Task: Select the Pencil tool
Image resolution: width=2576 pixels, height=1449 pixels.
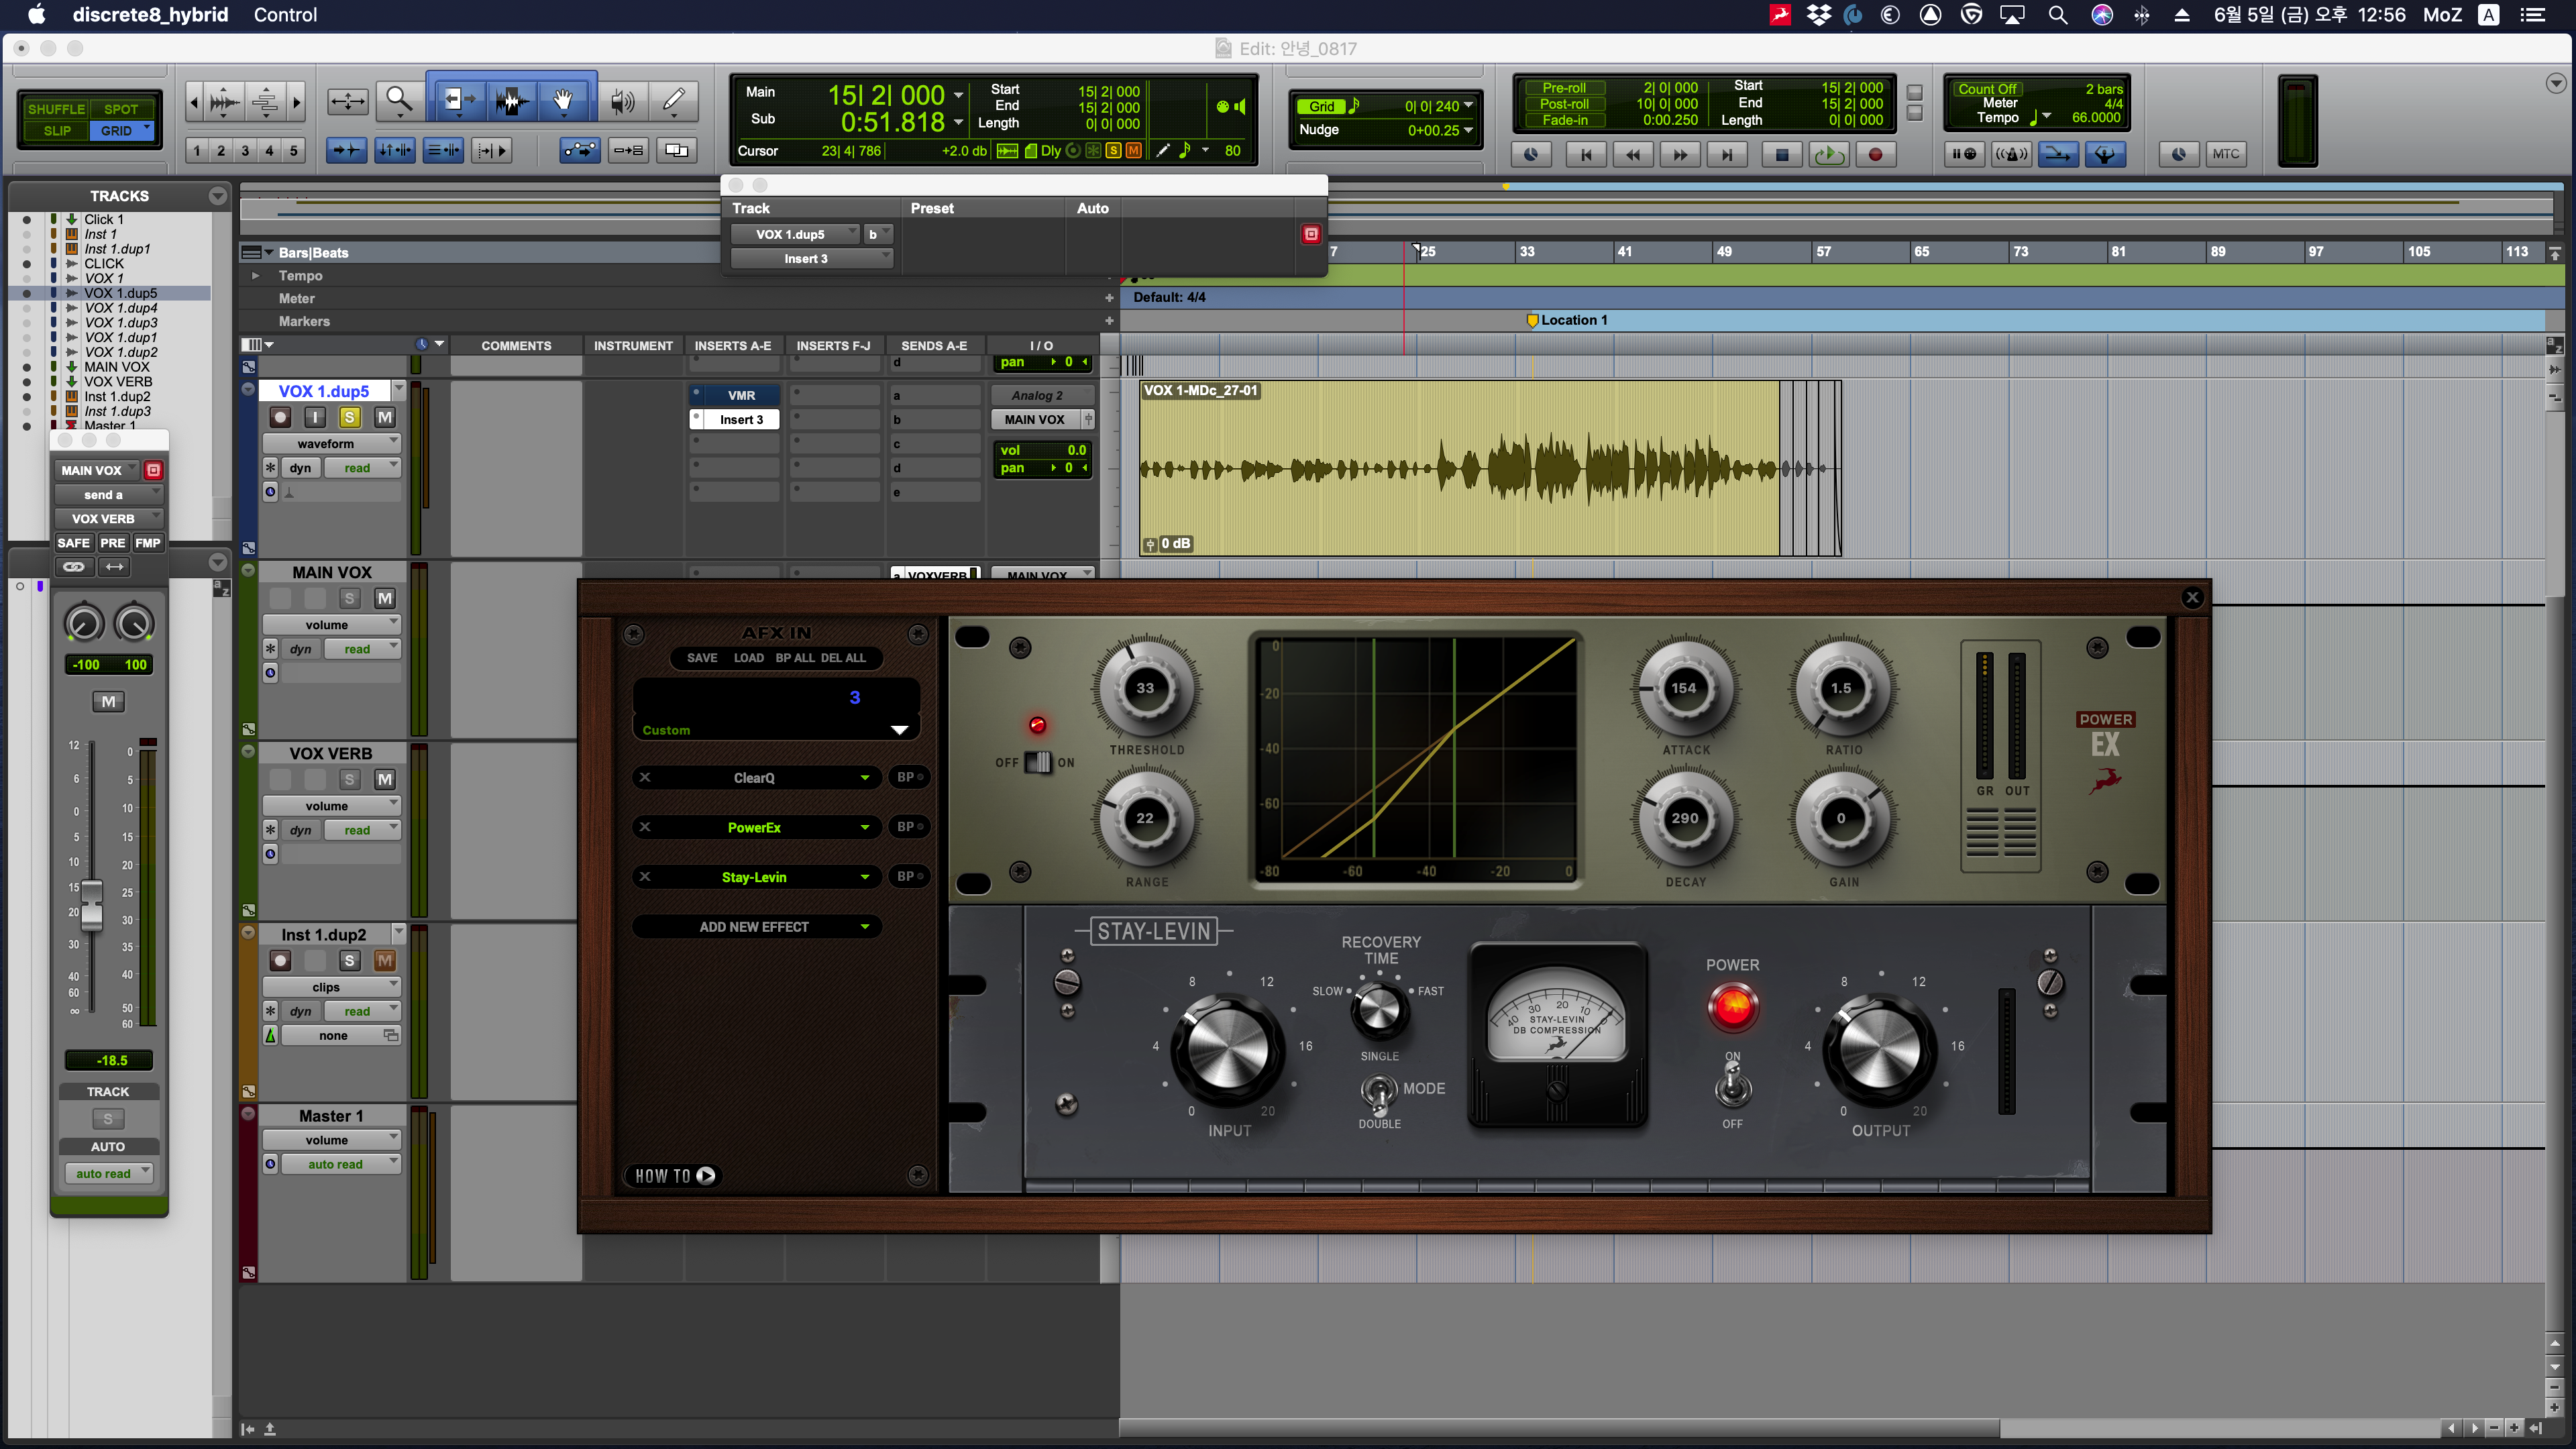Action: (x=674, y=100)
